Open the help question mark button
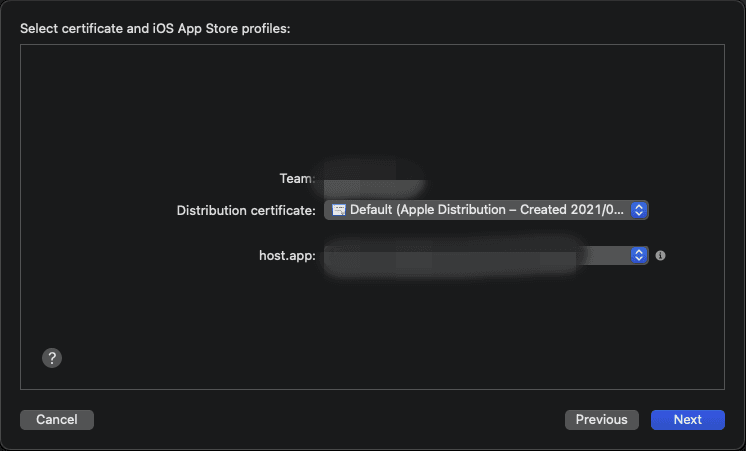This screenshot has height=451, width=746. click(52, 358)
